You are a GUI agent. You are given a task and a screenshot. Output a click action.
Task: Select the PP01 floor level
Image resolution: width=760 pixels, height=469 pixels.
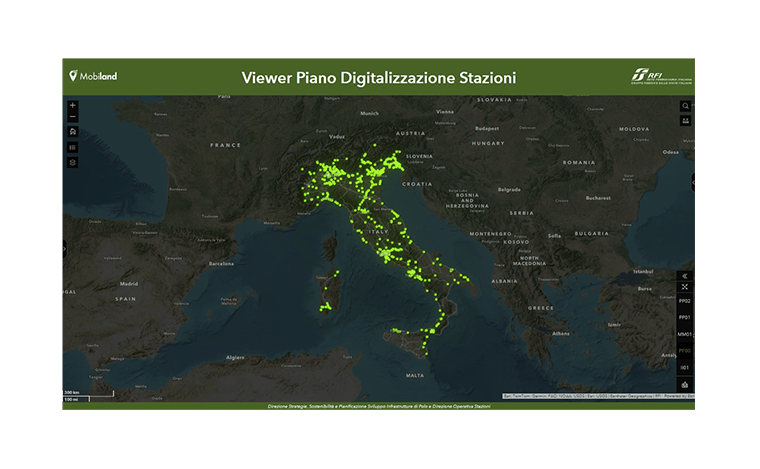[685, 317]
